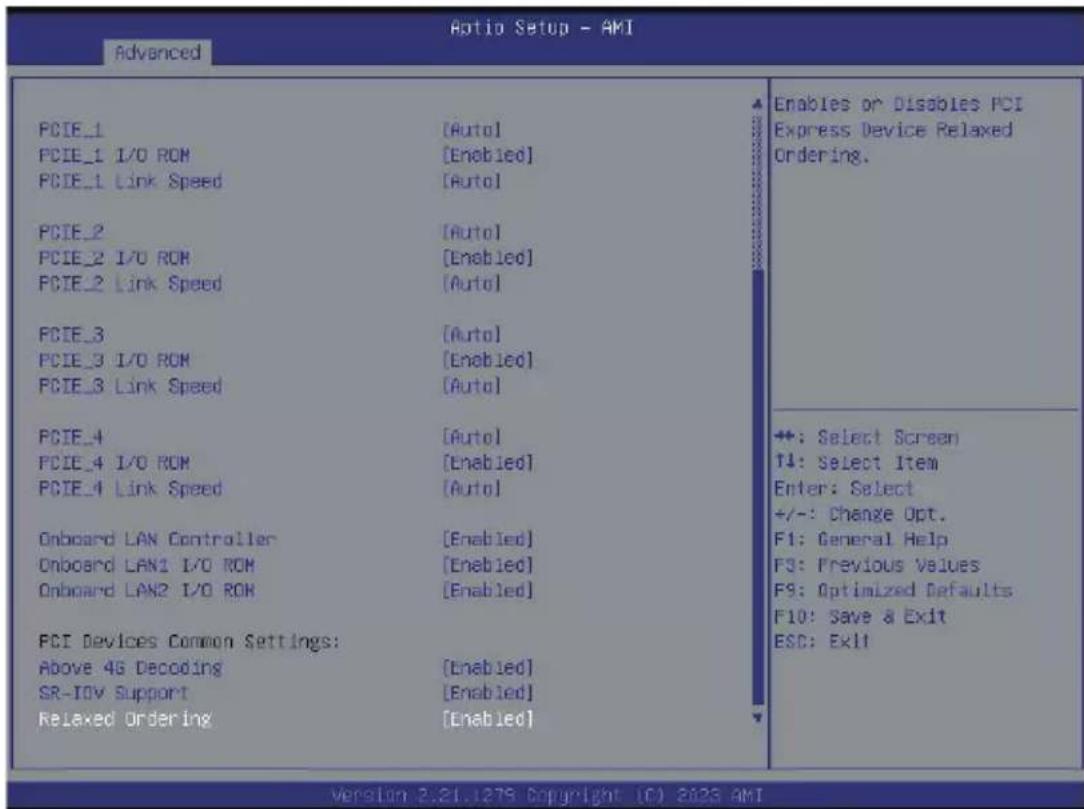1084x809 pixels.
Task: Open the PCIE_1 Auto value
Action: tap(471, 130)
